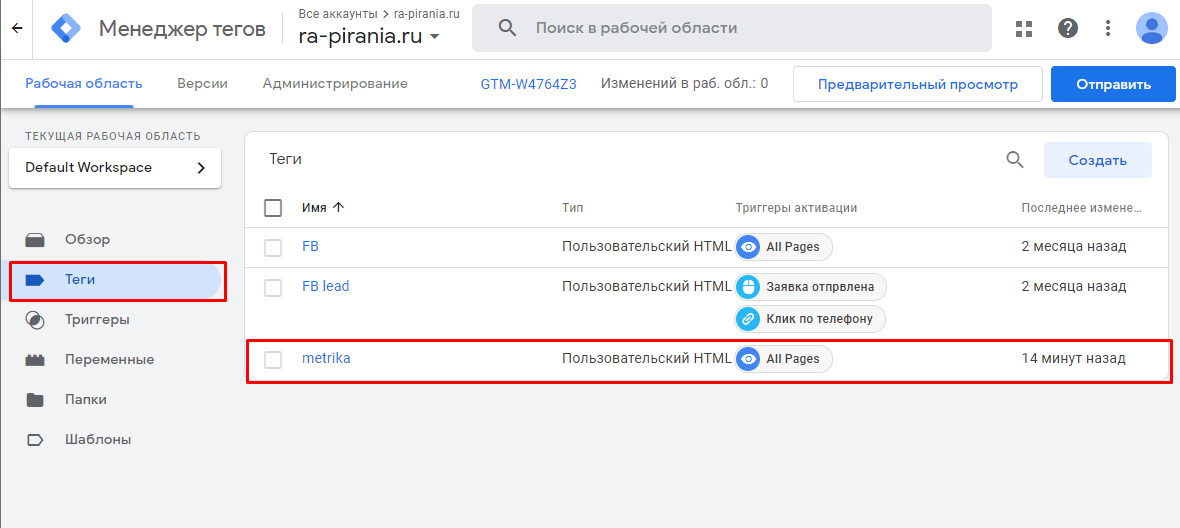Click the Создать button
The image size is (1180, 528).
pos(1097,160)
